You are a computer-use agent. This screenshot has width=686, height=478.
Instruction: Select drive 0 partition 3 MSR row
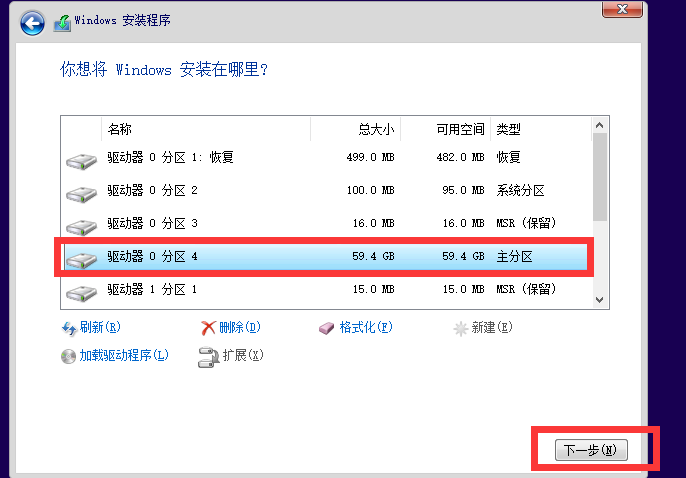(300, 224)
